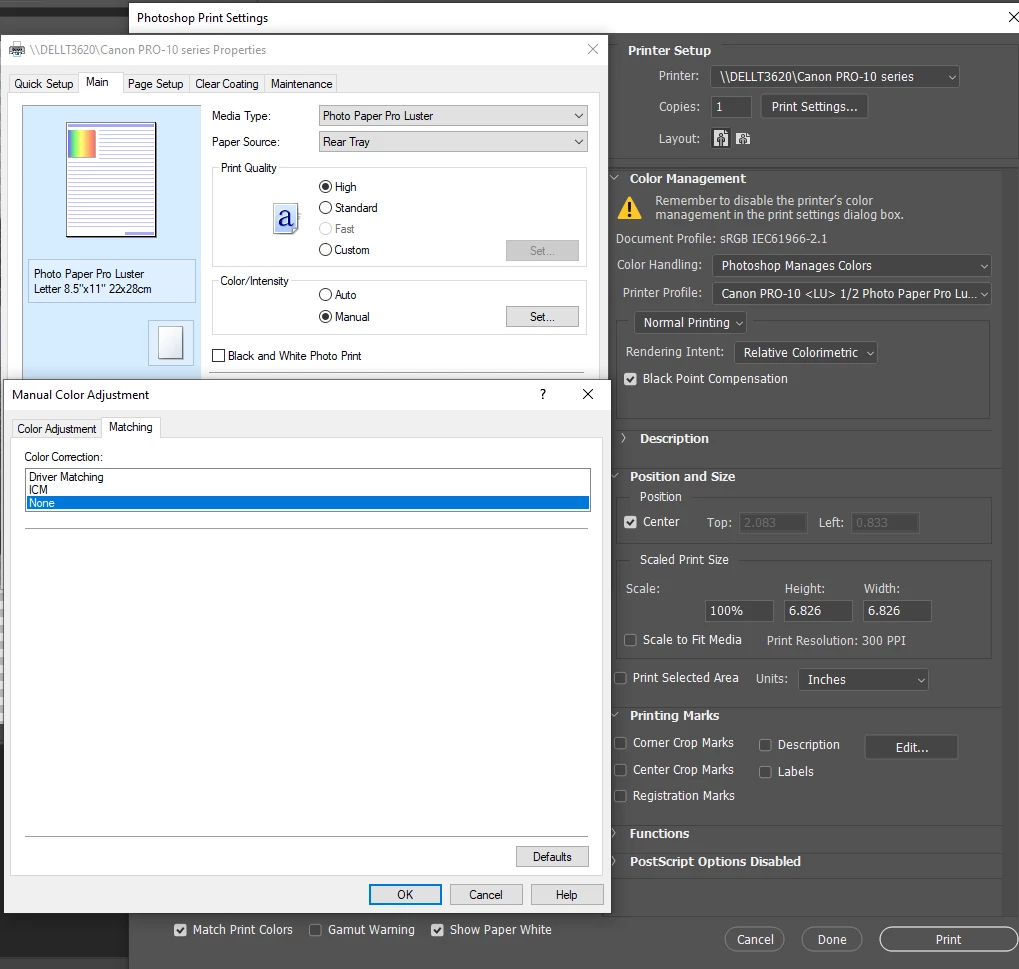Select ICM color correction option

click(x=307, y=489)
